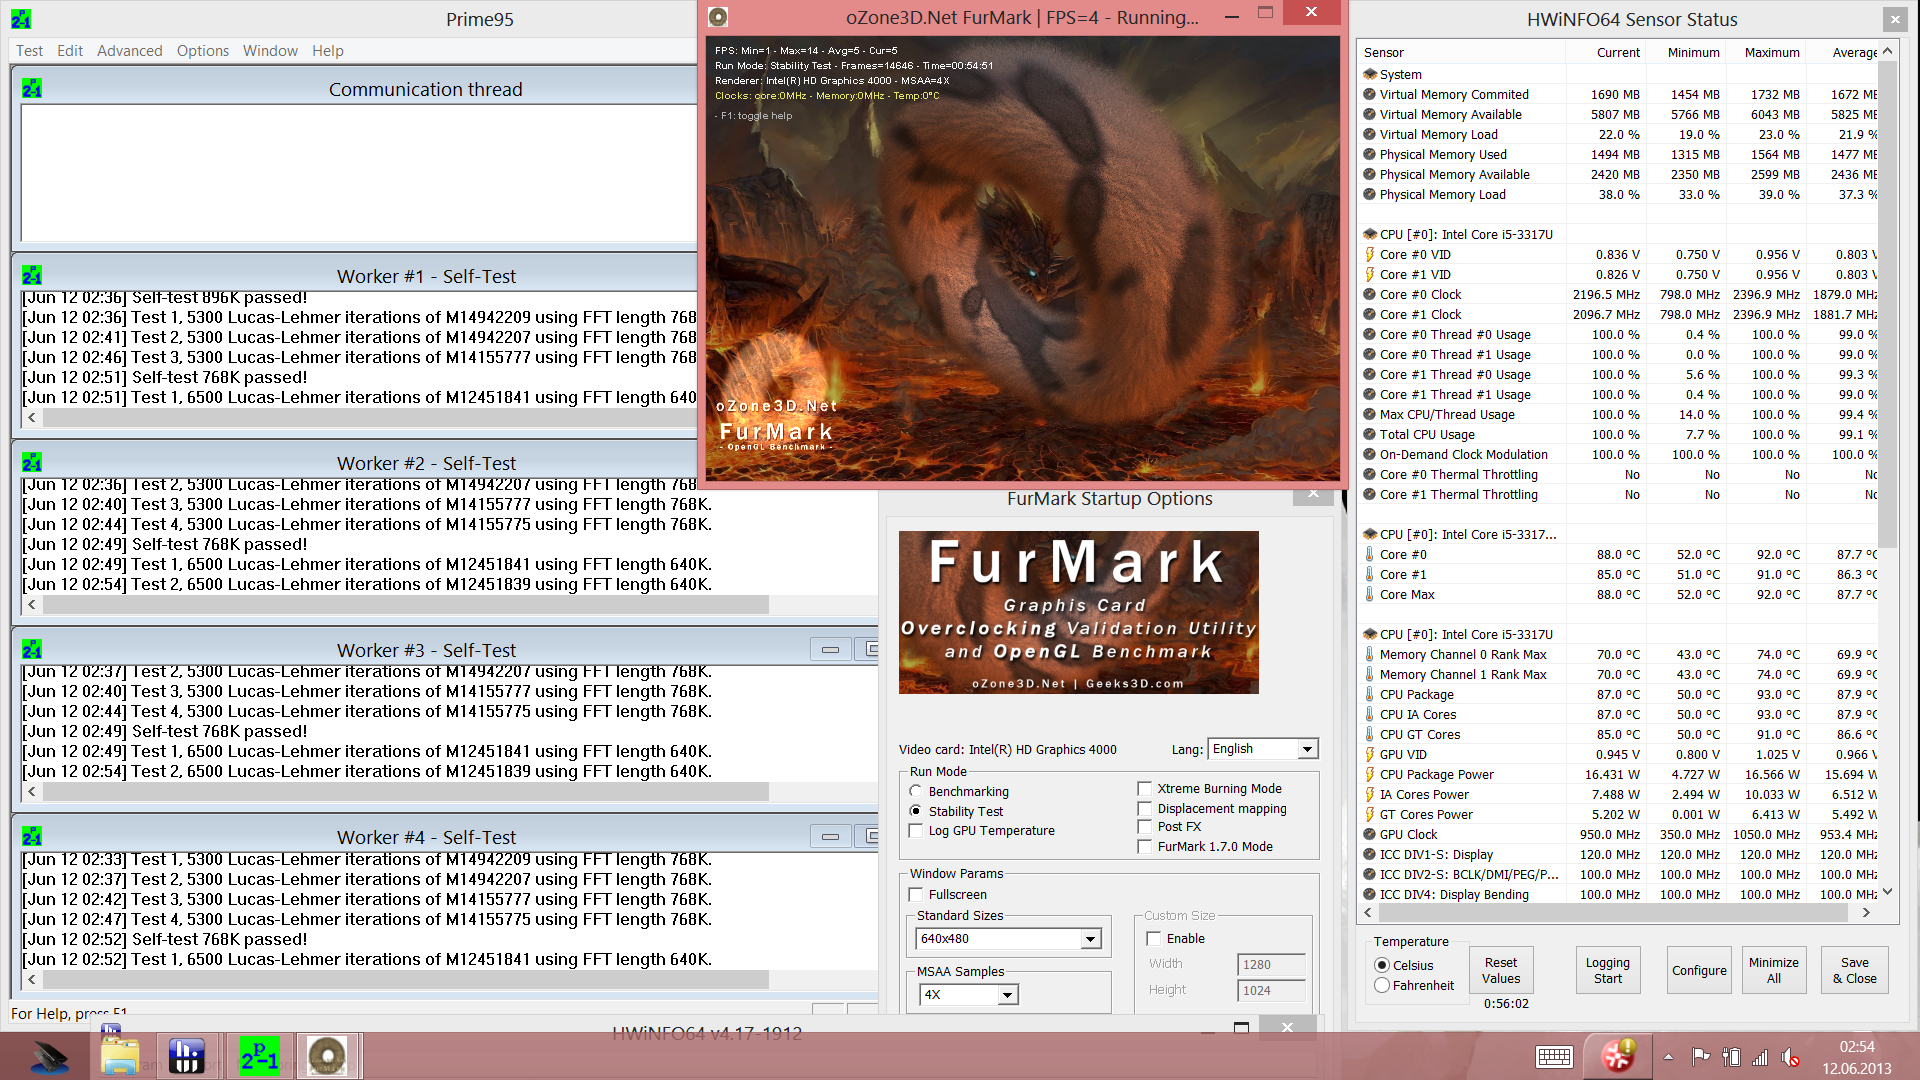Click the Worker #4 Self-Test window icon
1920x1080 pixels.
[32, 837]
